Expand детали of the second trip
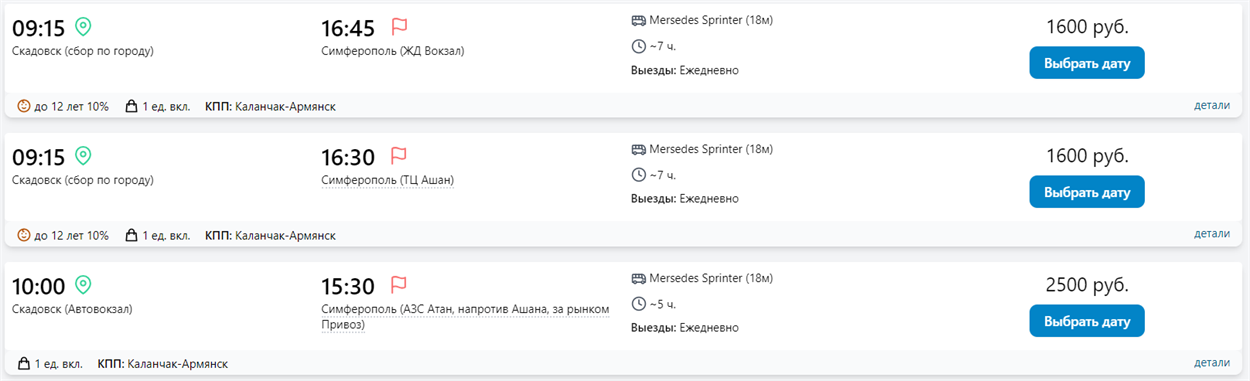 coord(1212,234)
